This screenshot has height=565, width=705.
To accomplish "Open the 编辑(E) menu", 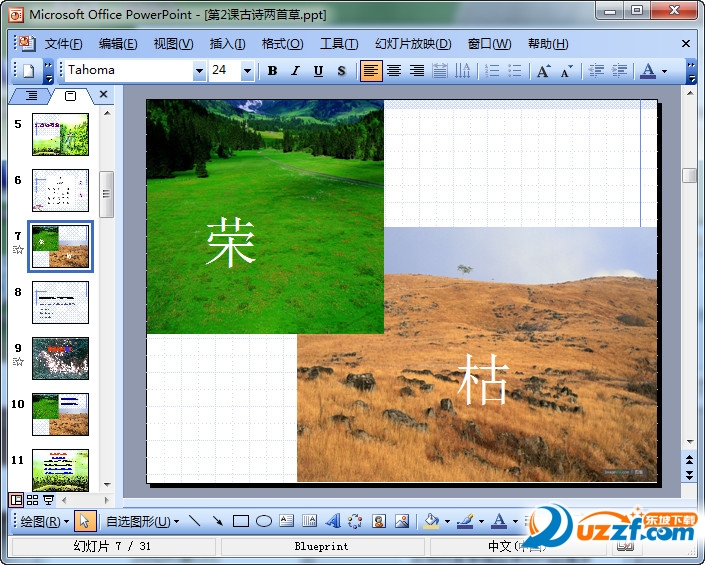I will 118,44.
